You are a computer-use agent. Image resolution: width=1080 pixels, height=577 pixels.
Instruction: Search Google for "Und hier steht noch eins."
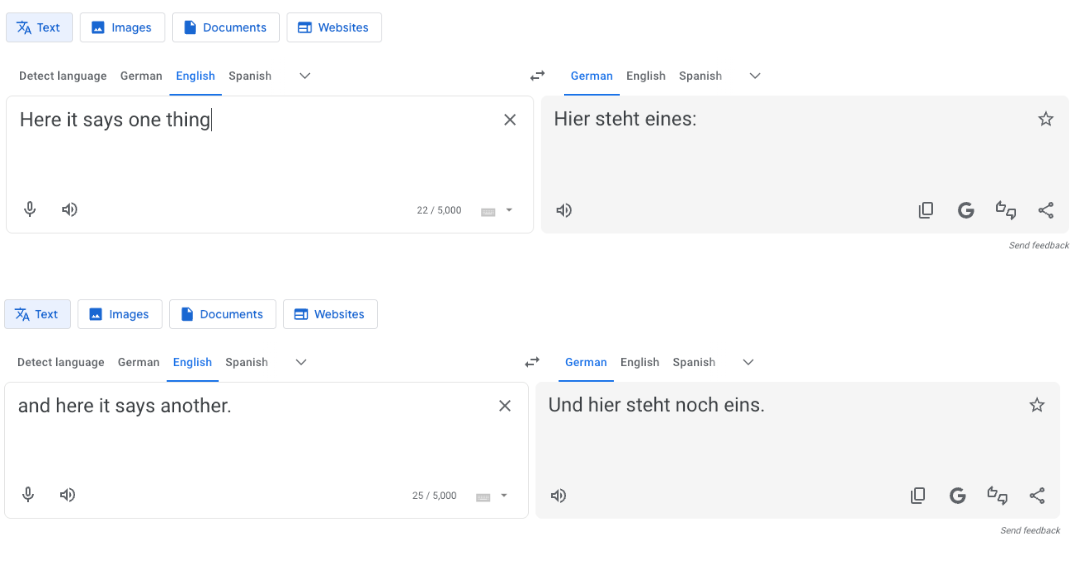pos(958,495)
